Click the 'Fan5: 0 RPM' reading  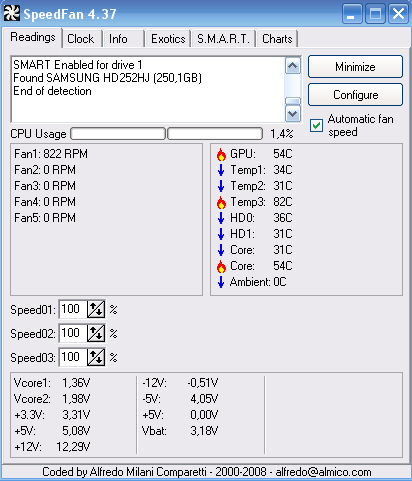(45, 218)
